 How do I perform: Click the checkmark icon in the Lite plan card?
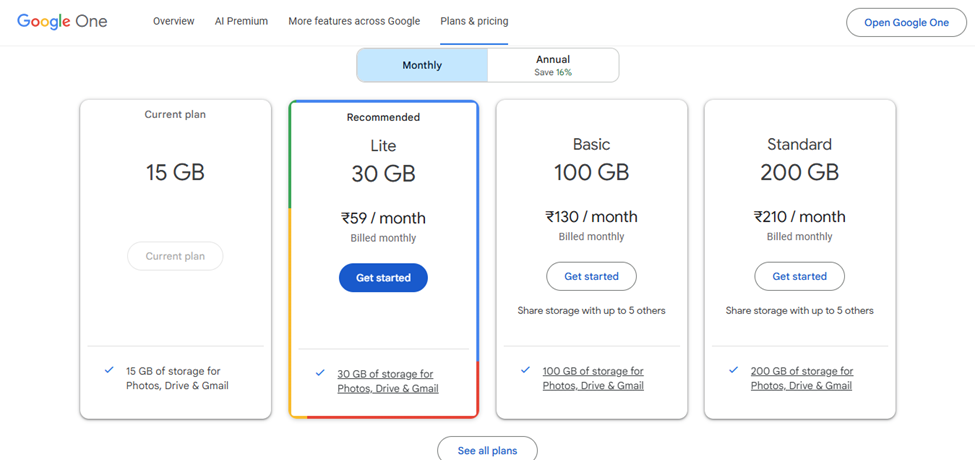[x=320, y=373]
